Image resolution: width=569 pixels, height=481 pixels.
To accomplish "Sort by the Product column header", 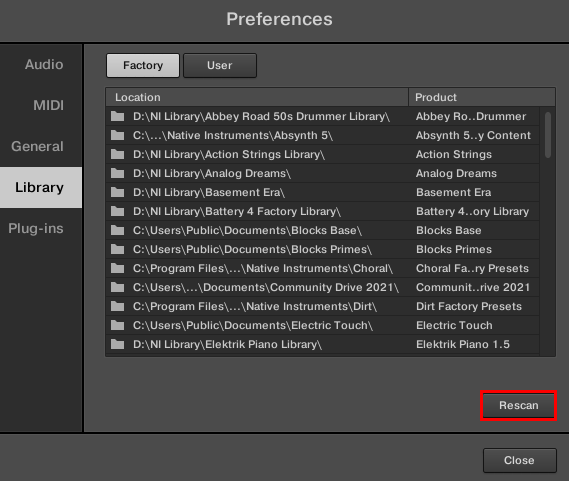I will (x=482, y=97).
